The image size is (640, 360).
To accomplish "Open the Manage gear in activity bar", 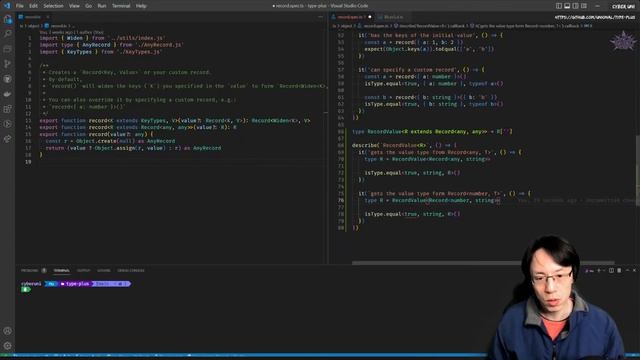I will (7, 346).
